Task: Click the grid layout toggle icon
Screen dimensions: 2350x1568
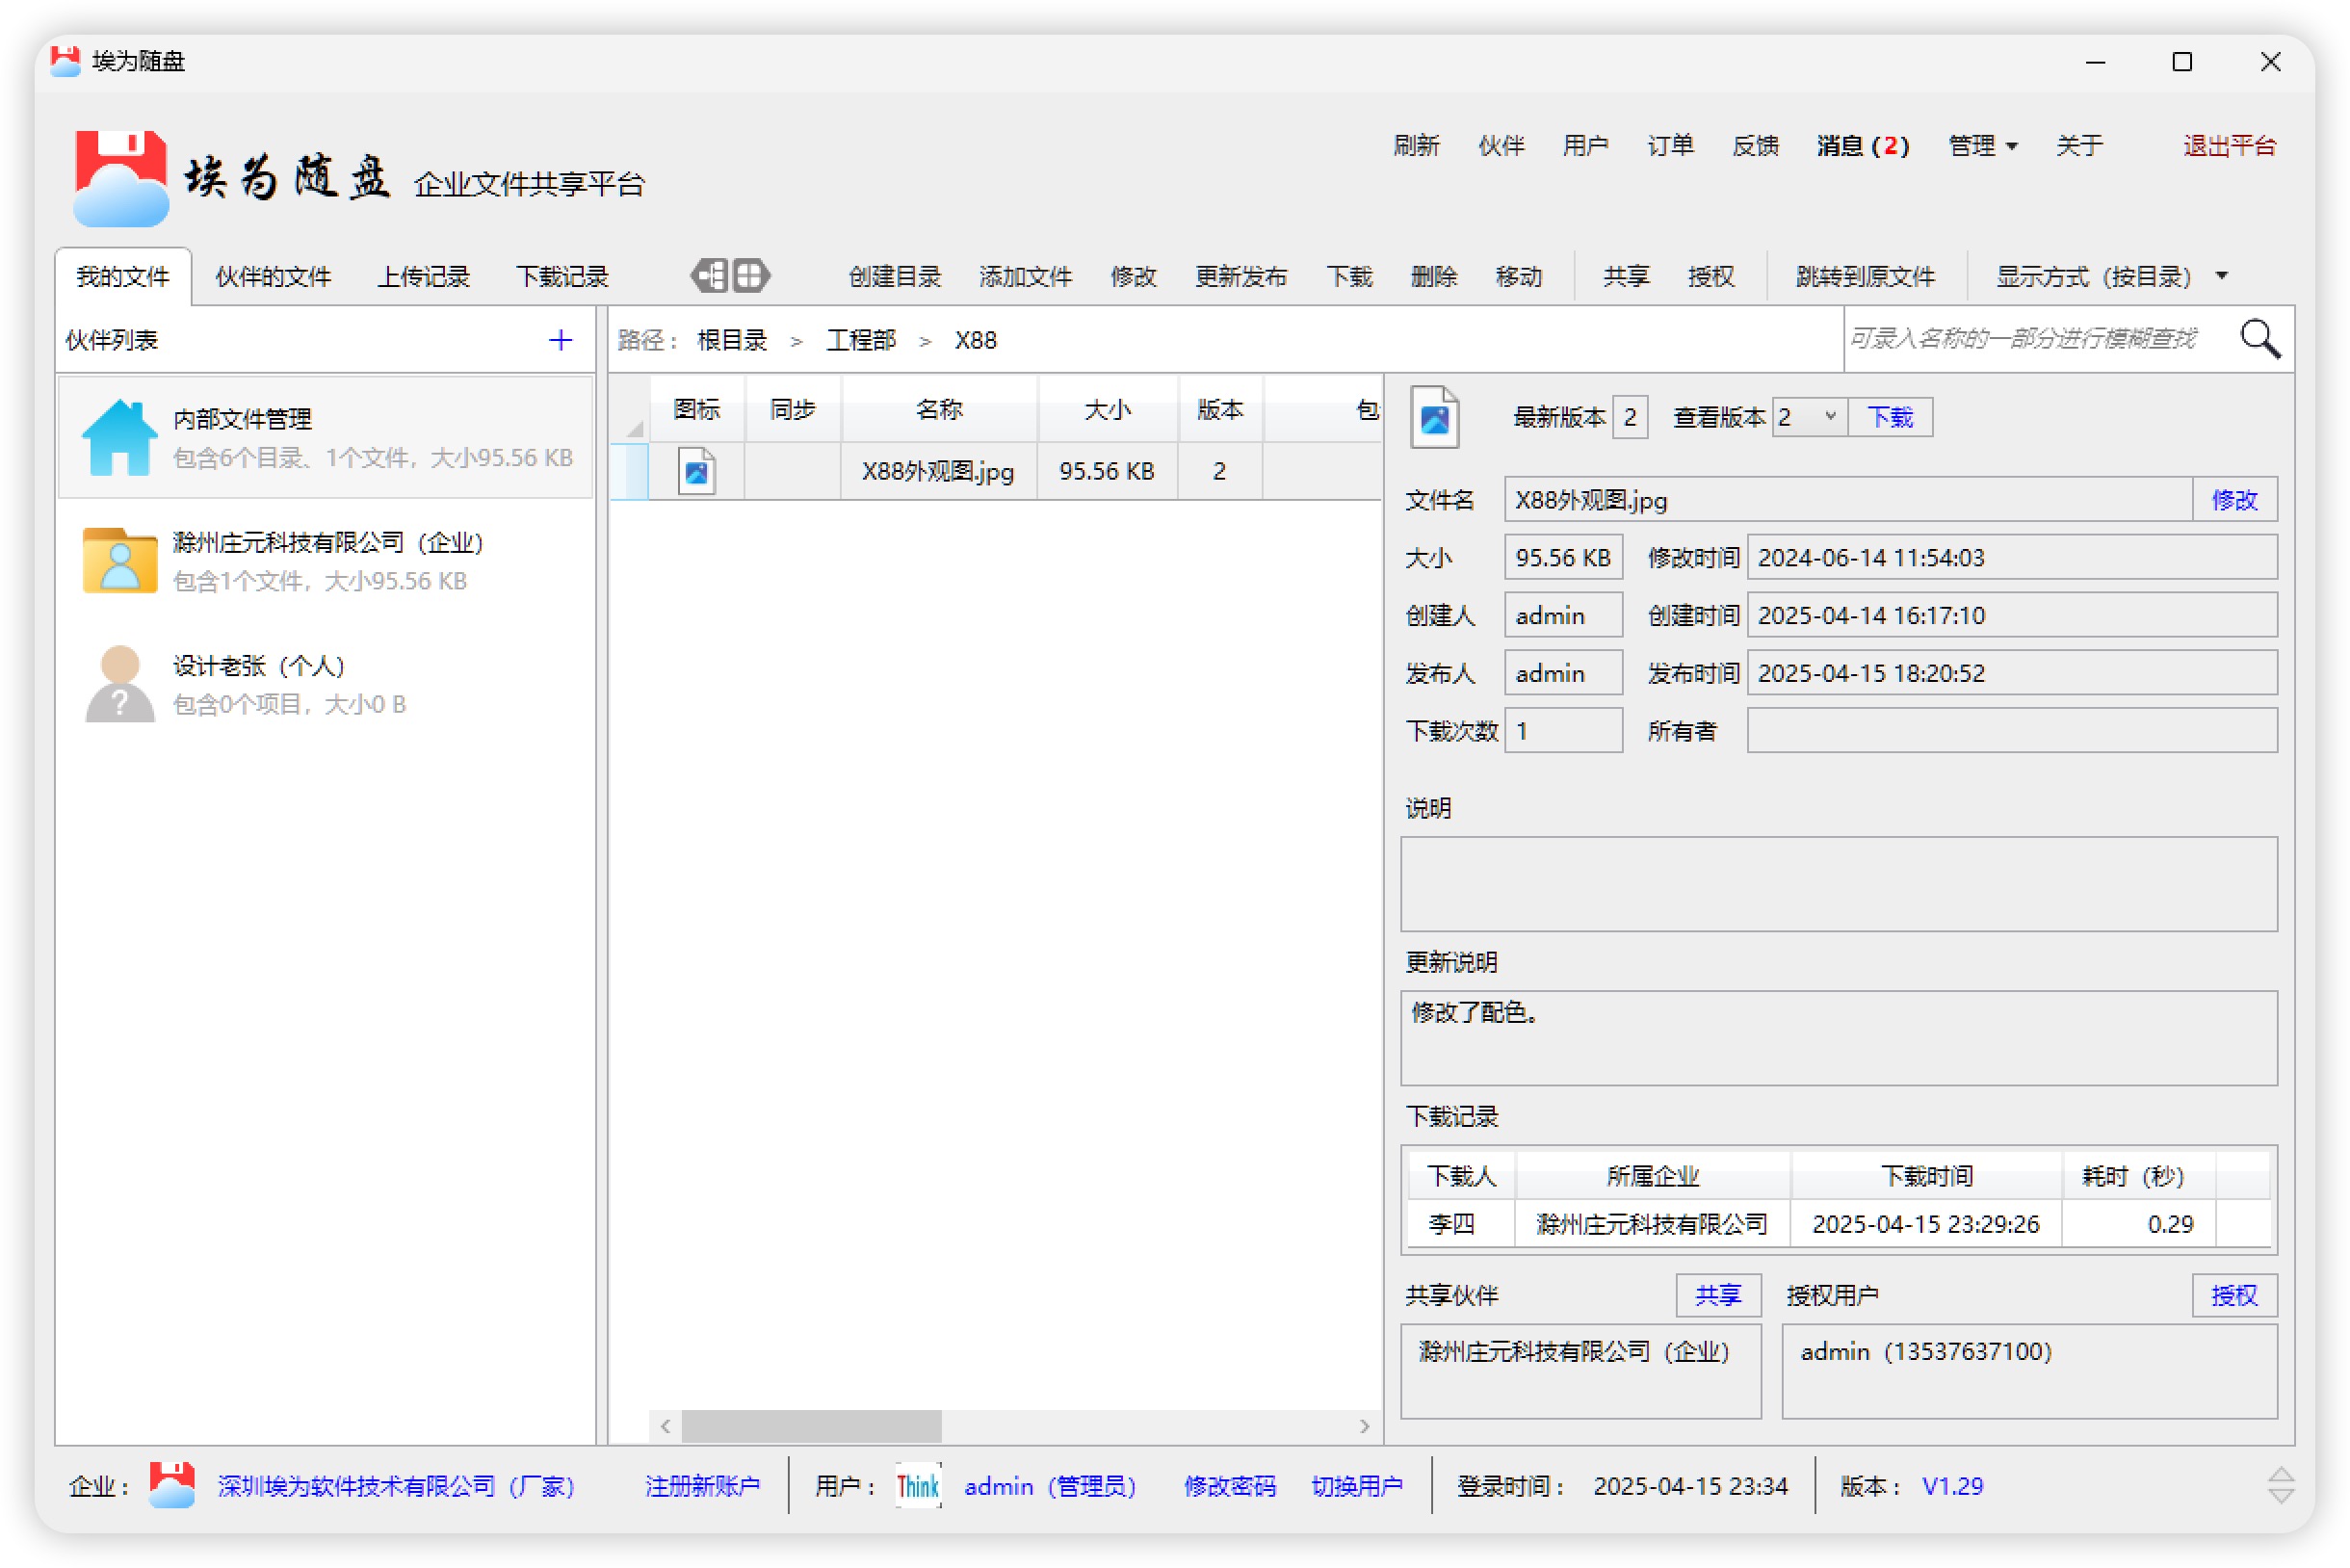Action: (750, 275)
